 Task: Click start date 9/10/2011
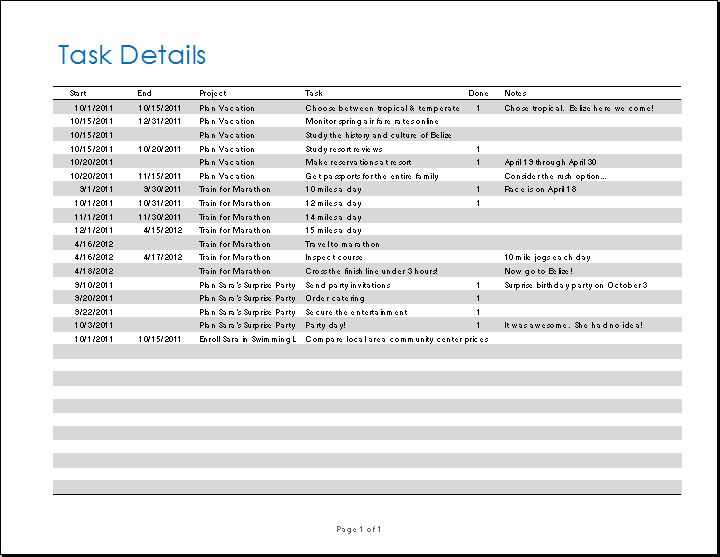pyautogui.click(x=94, y=285)
